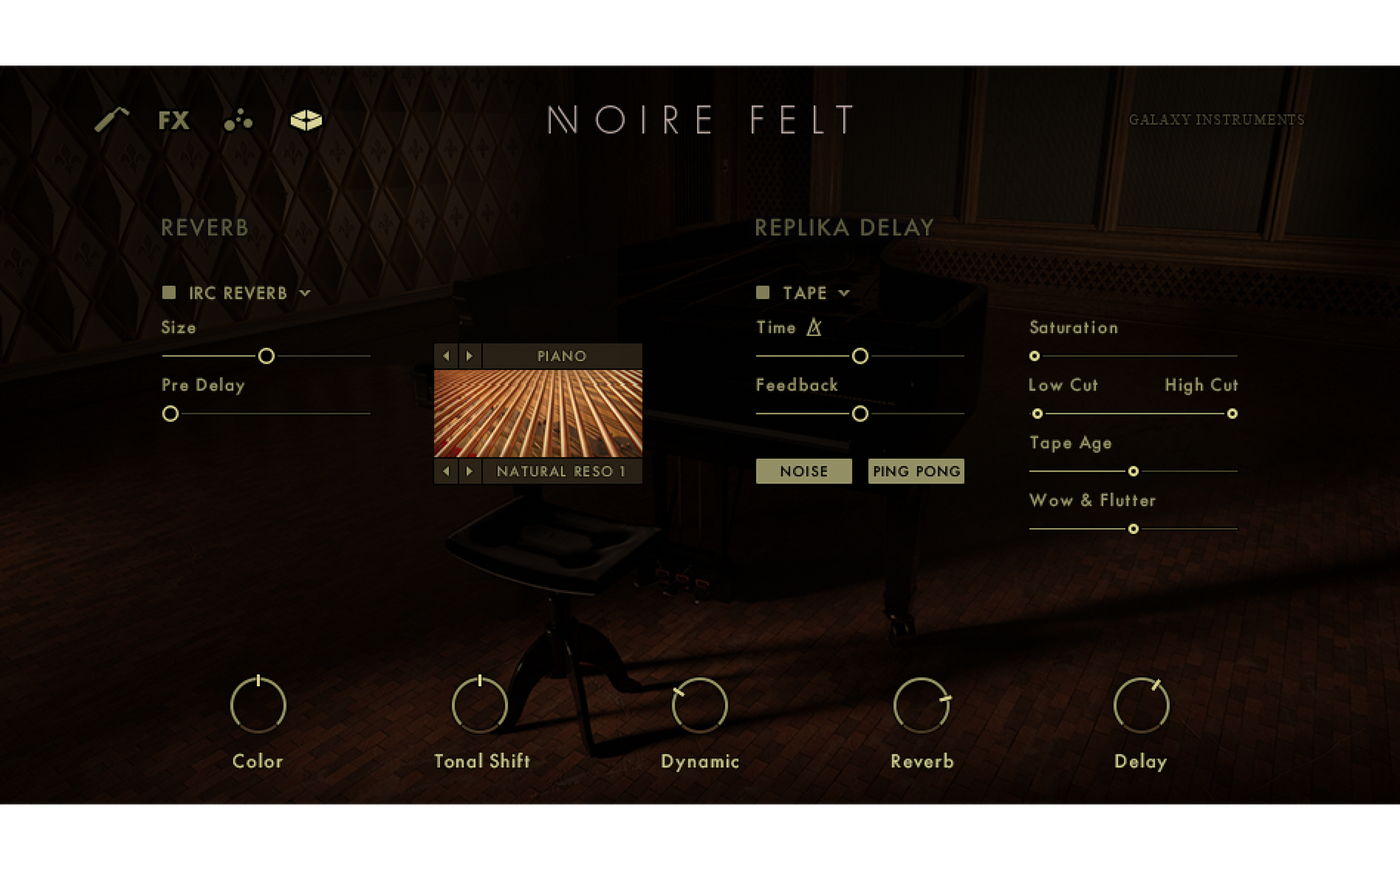Open the Piano category name selector

562,356
